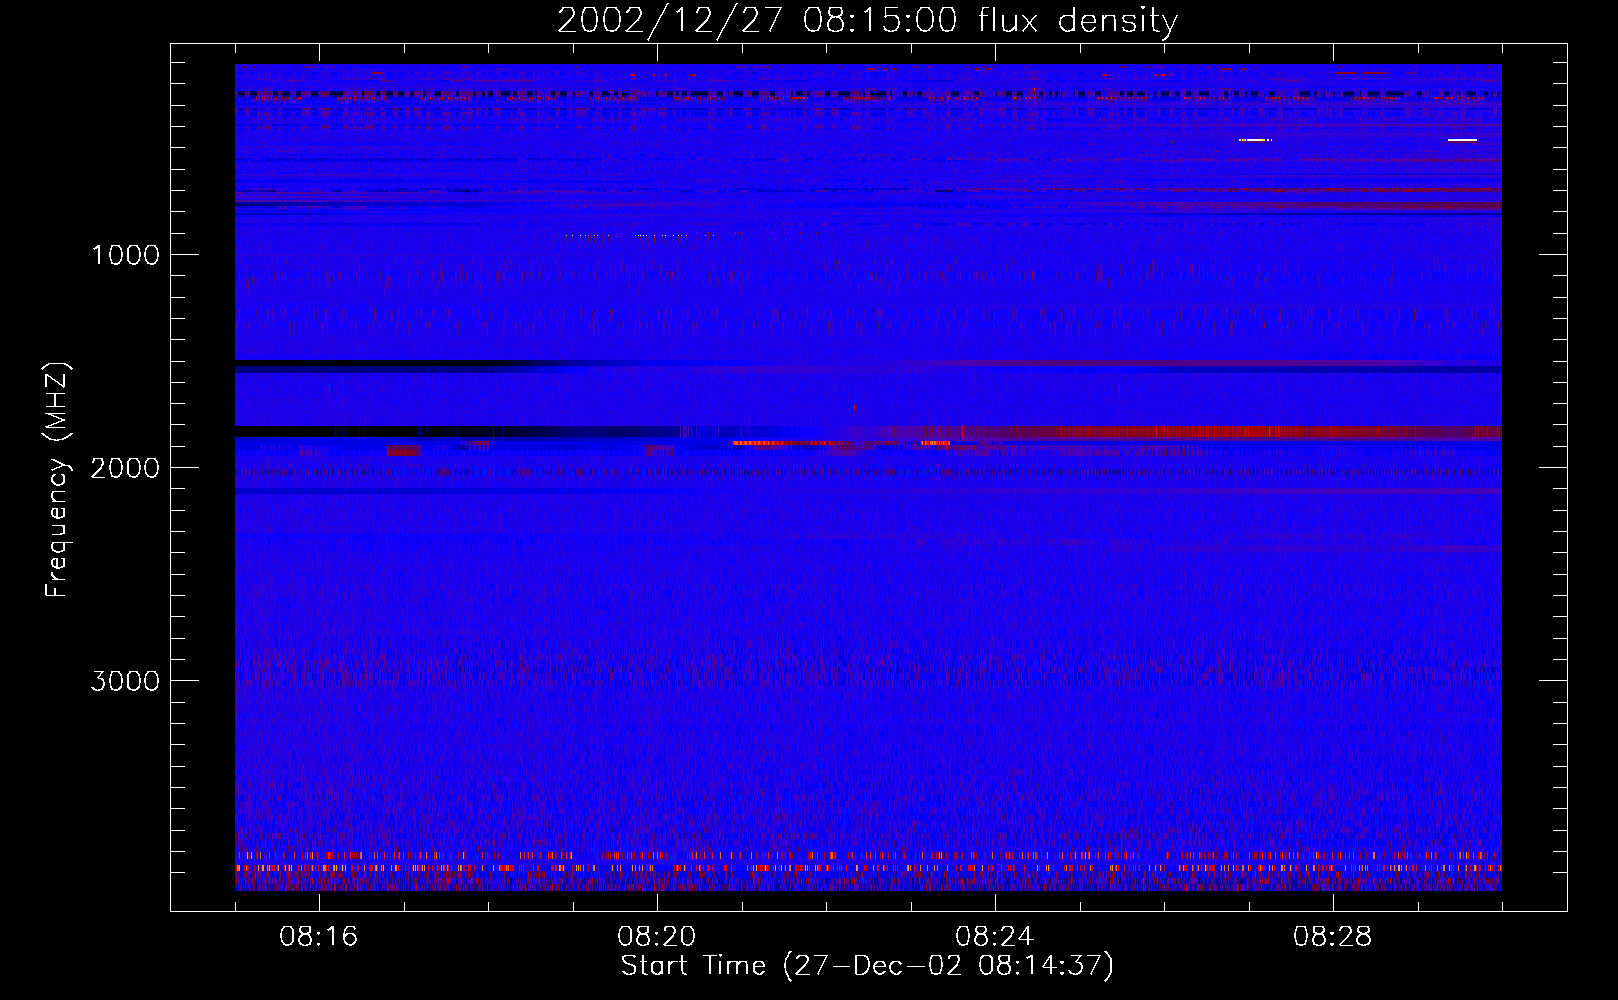Screen dimensions: 1618x1000
Task: Click the 1000 frequency tick label
Action: coord(125,255)
